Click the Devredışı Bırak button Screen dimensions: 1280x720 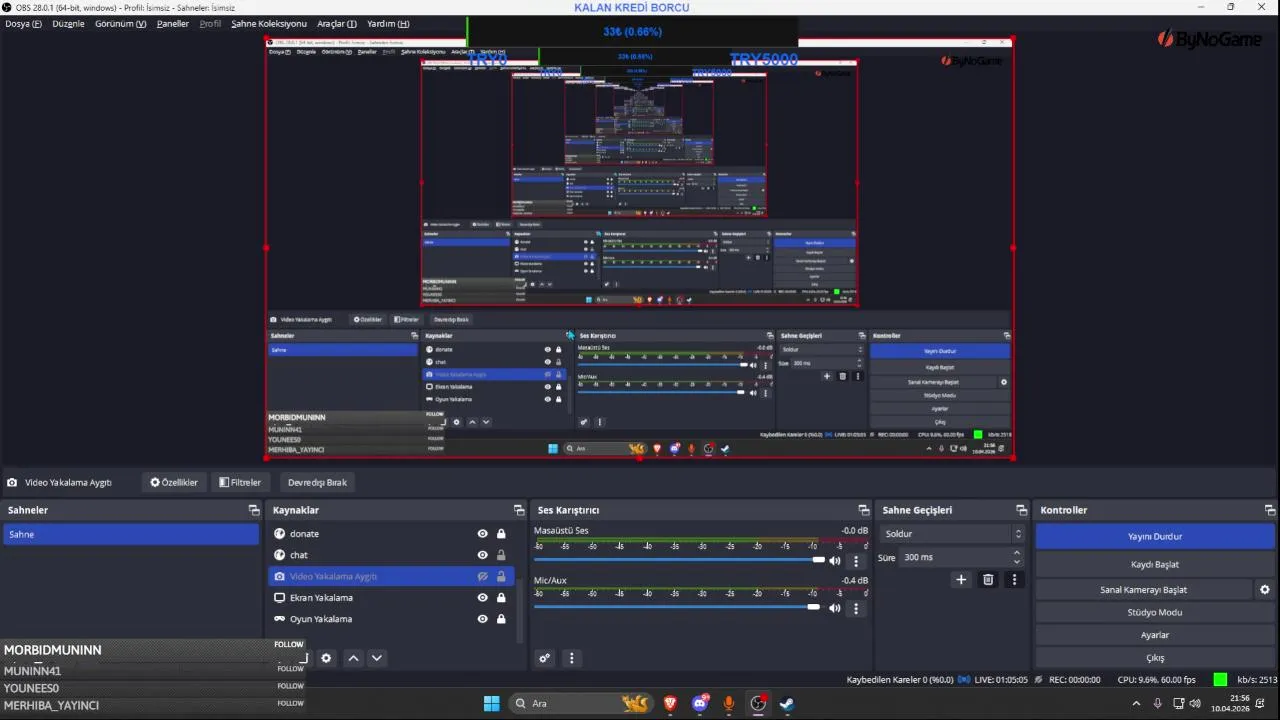(x=317, y=482)
